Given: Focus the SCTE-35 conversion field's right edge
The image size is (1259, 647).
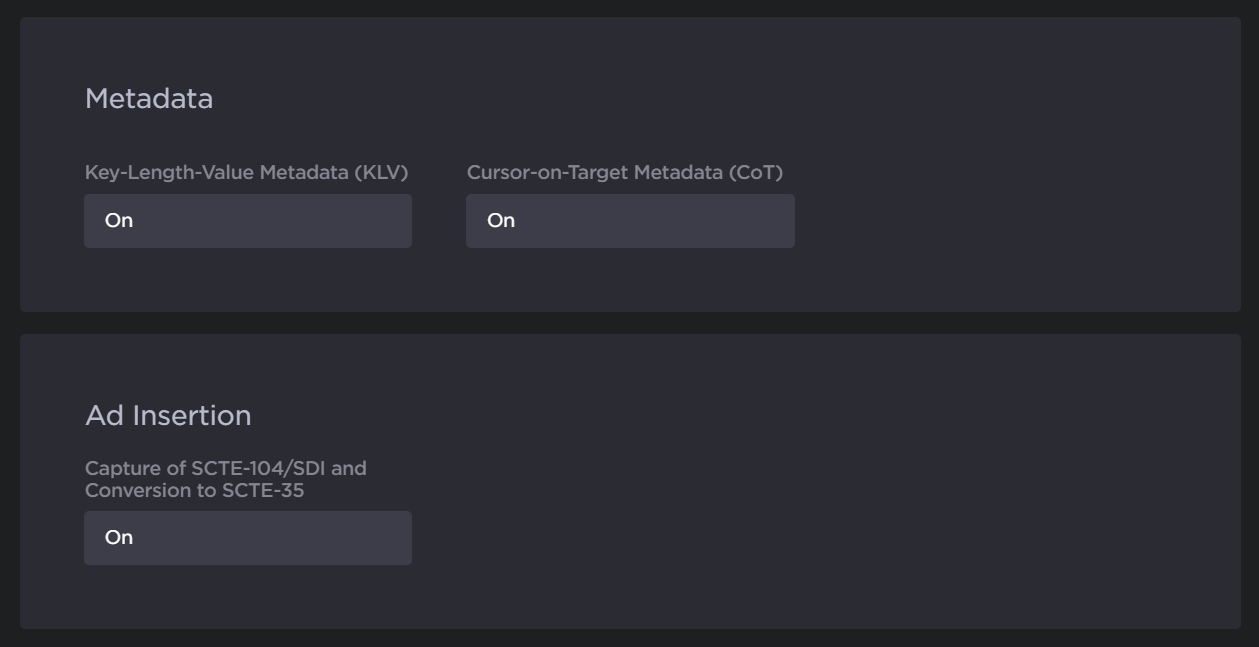Looking at the screenshot, I should click(400, 538).
